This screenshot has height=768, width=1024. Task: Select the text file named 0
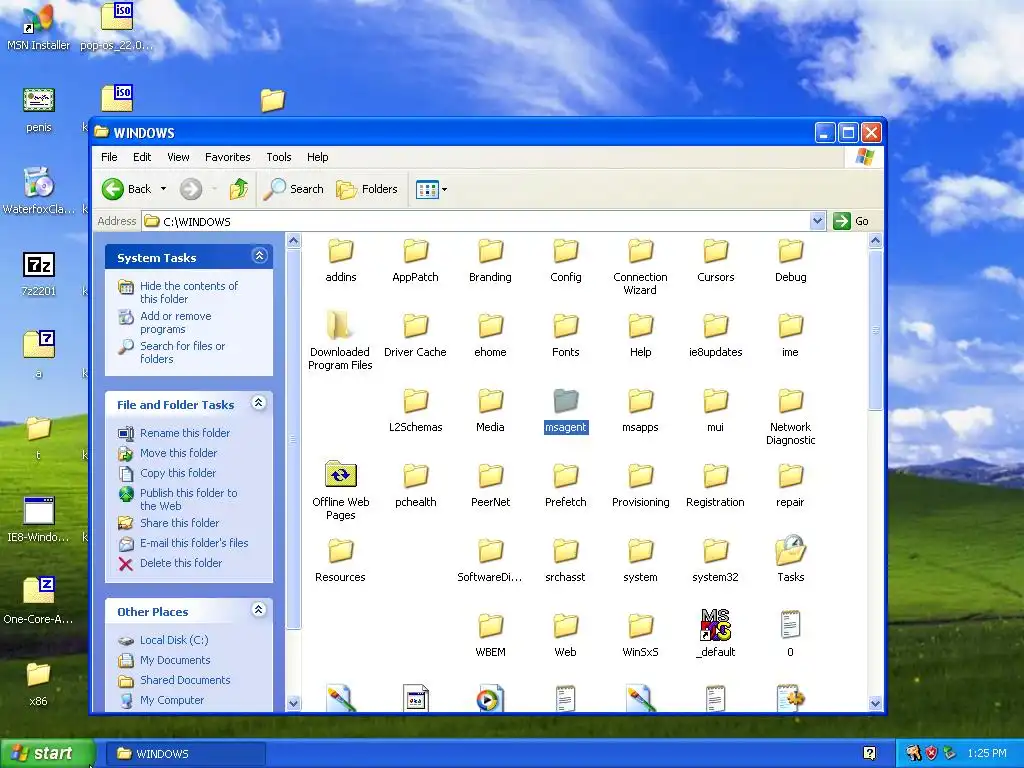(790, 633)
